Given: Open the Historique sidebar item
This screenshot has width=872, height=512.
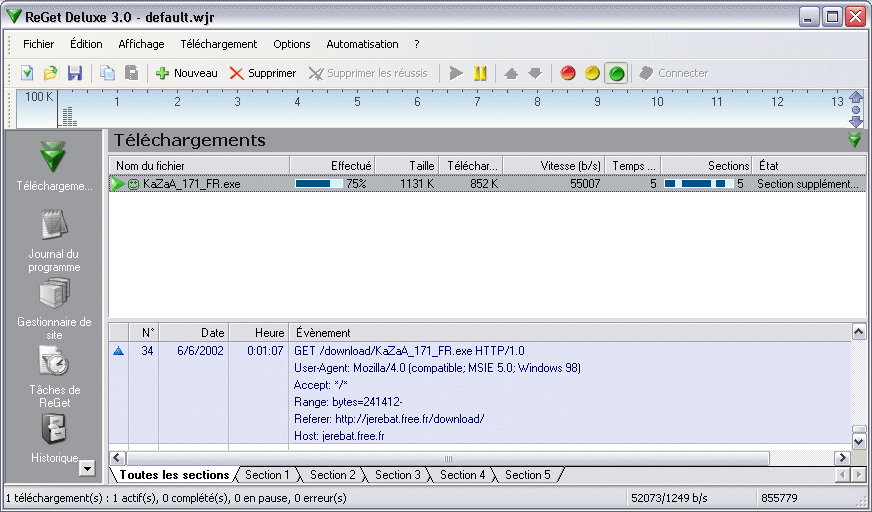Looking at the screenshot, I should pyautogui.click(x=54, y=439).
